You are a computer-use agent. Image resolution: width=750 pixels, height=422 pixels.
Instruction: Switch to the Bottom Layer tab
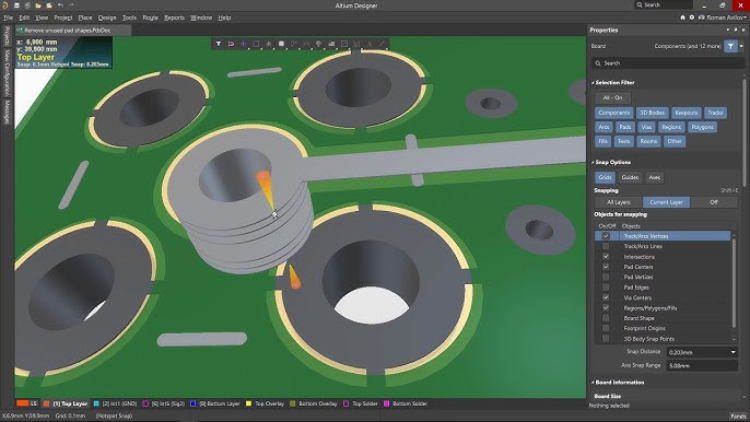click(x=219, y=403)
